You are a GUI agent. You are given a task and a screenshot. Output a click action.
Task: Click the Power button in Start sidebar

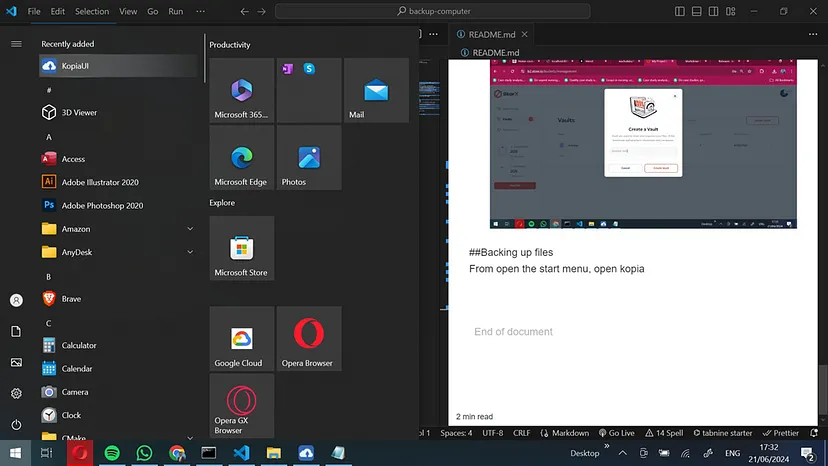[16, 425]
